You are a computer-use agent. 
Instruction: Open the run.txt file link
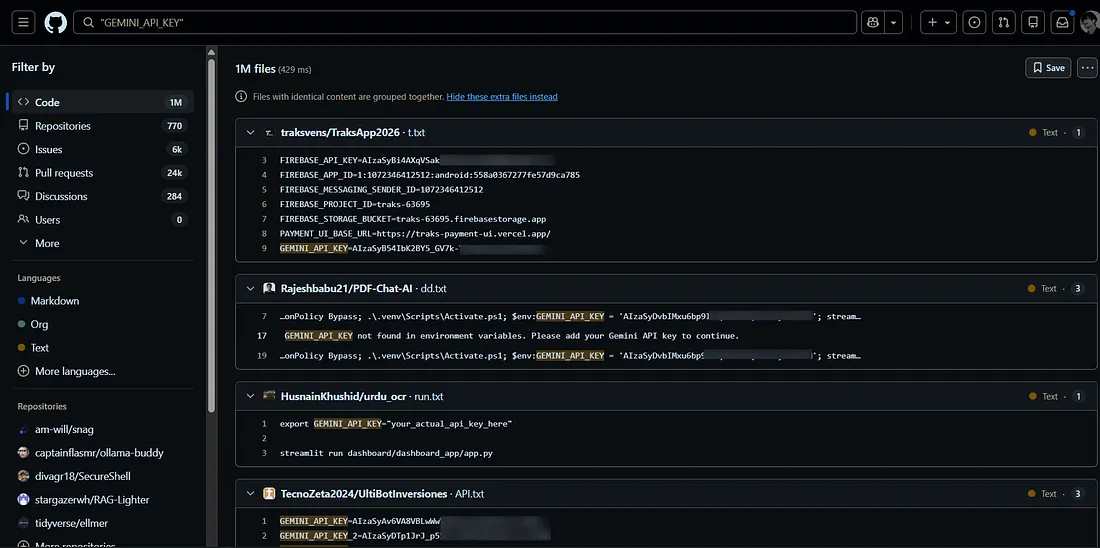click(429, 396)
